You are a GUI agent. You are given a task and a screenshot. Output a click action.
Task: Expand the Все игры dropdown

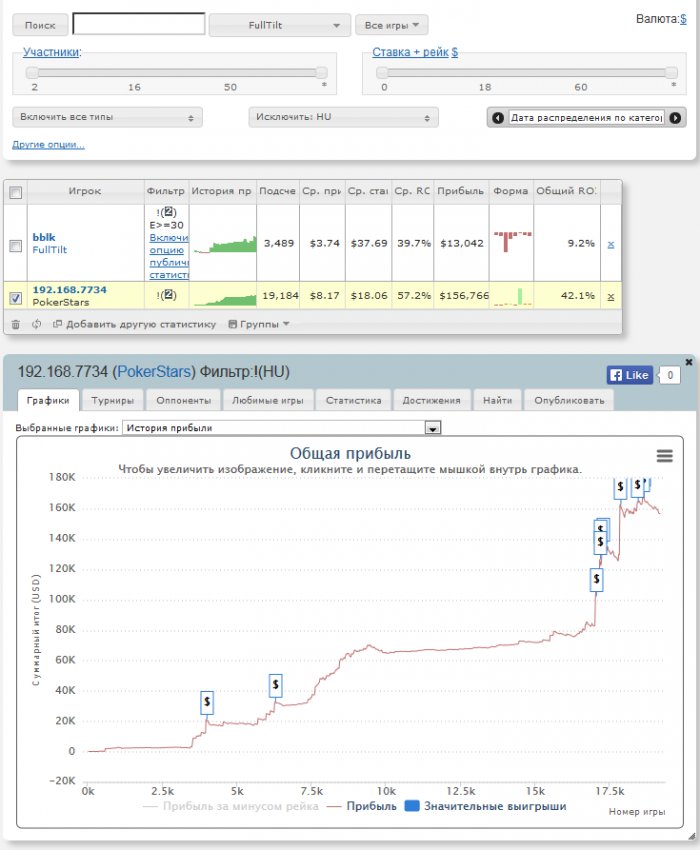coord(391,25)
